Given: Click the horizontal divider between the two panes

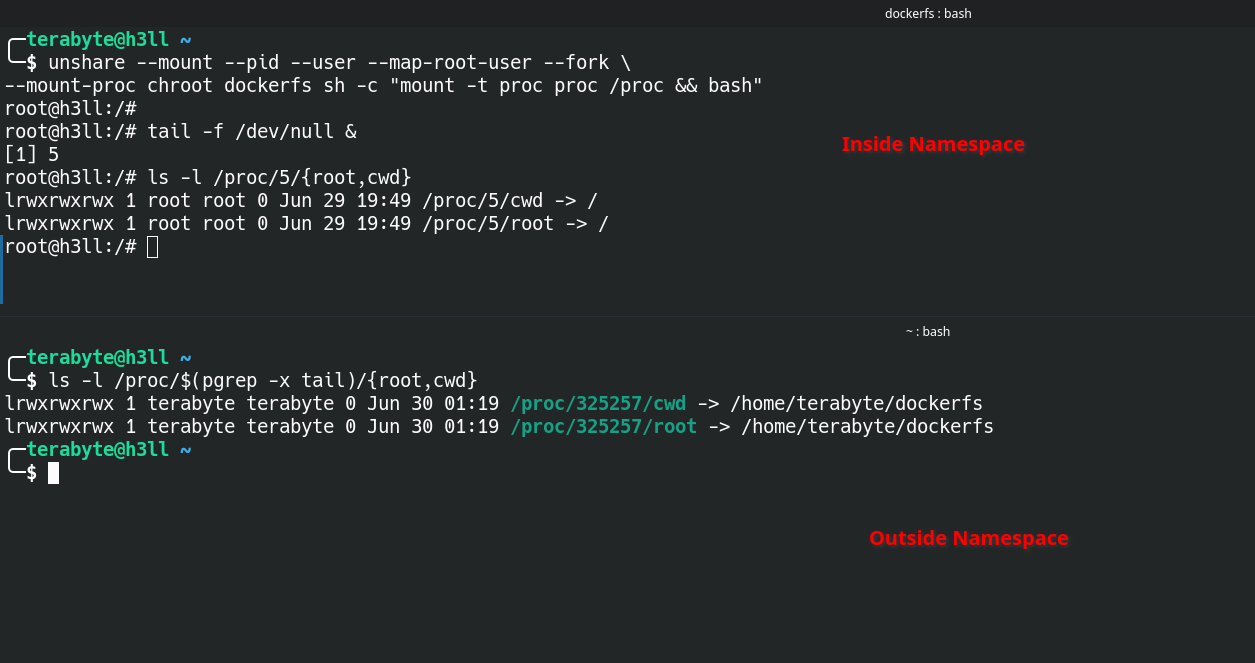Looking at the screenshot, I should click(x=627, y=317).
